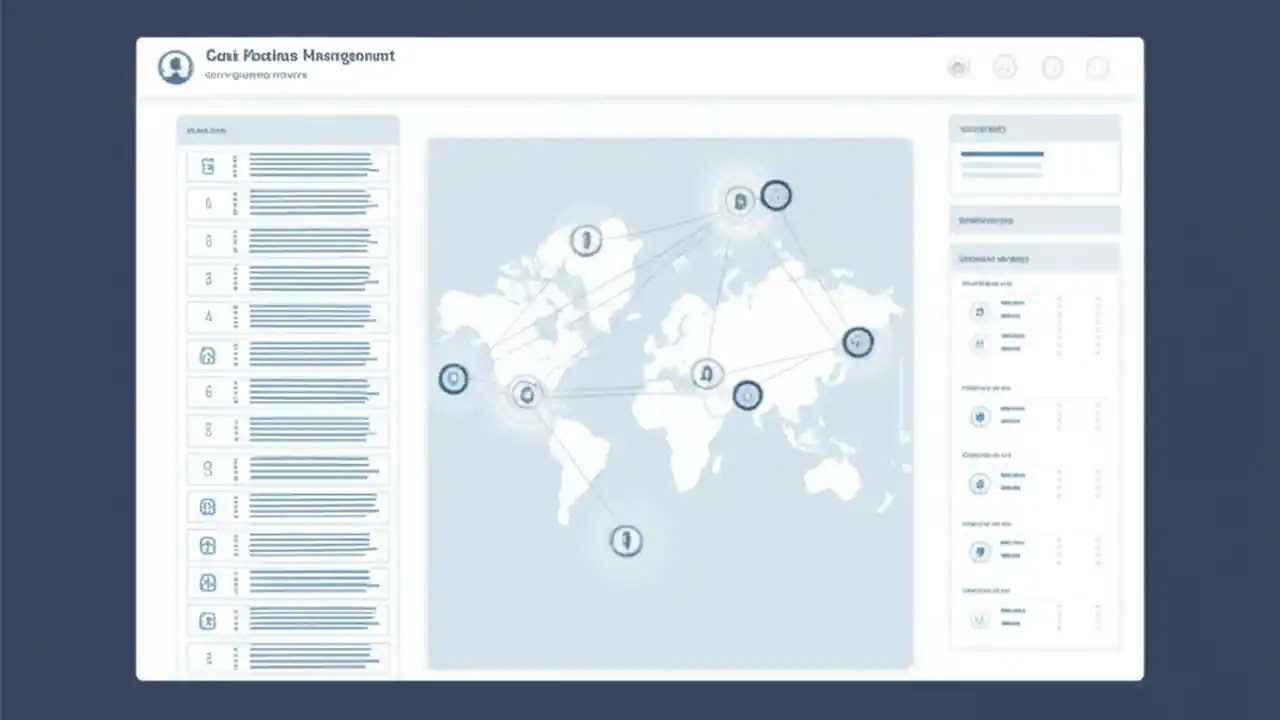
Task: Click the notification icon at the top-right corner
Action: (x=1098, y=68)
